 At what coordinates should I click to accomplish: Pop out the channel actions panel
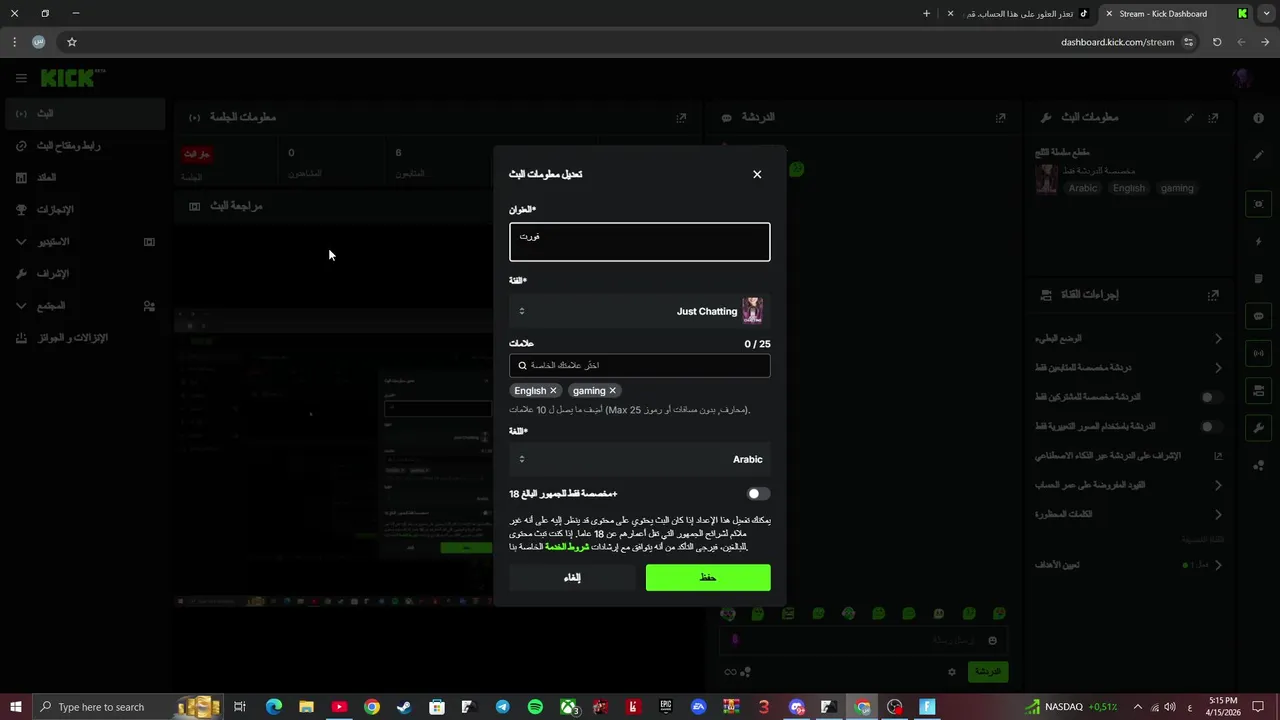pyautogui.click(x=1213, y=295)
